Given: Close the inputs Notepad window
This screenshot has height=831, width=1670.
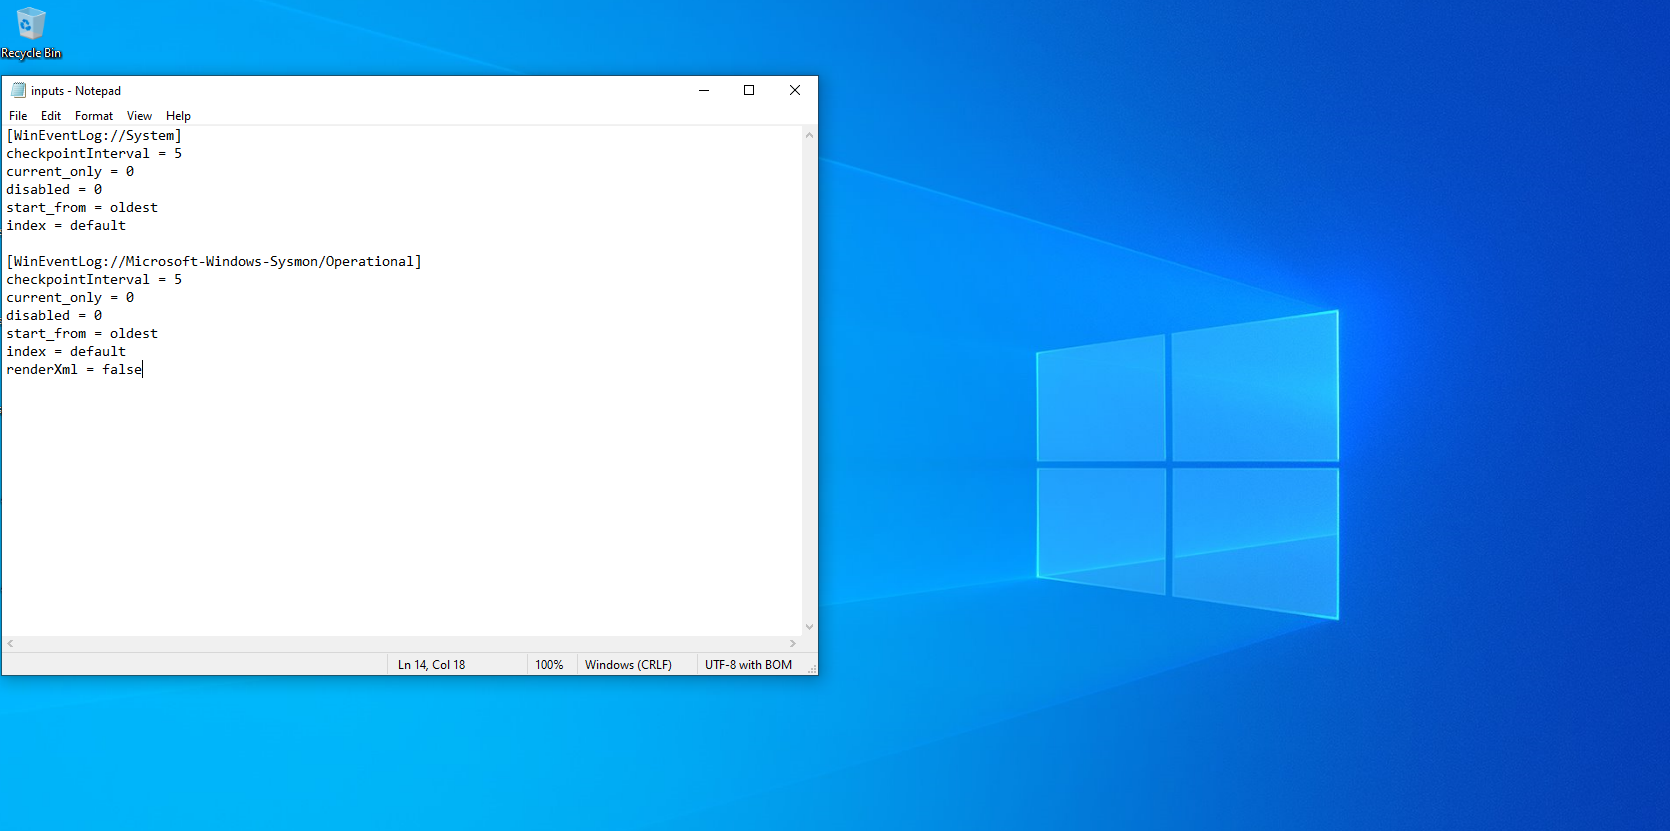Looking at the screenshot, I should [795, 90].
